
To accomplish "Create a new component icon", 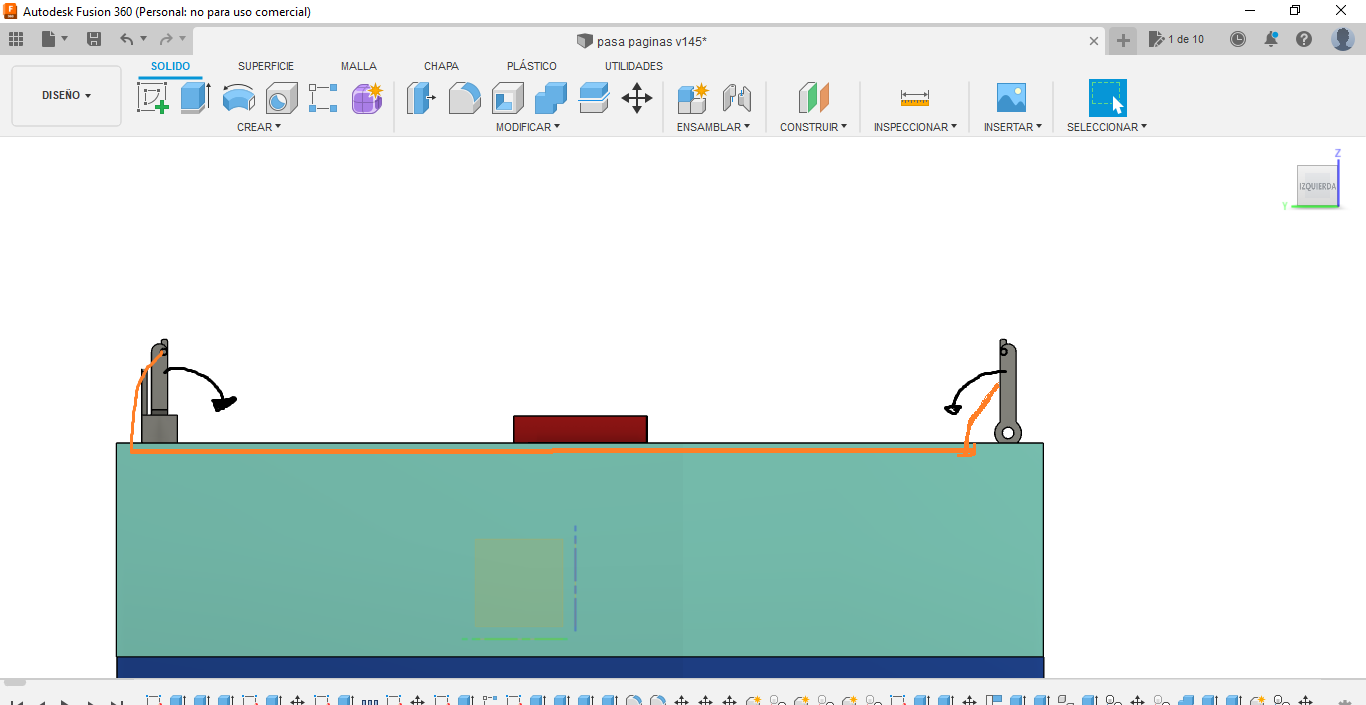I will coord(692,98).
